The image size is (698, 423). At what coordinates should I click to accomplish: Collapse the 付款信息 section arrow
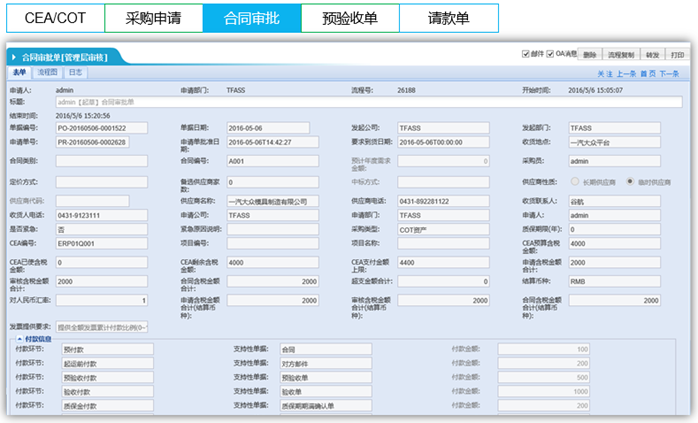pos(20,339)
